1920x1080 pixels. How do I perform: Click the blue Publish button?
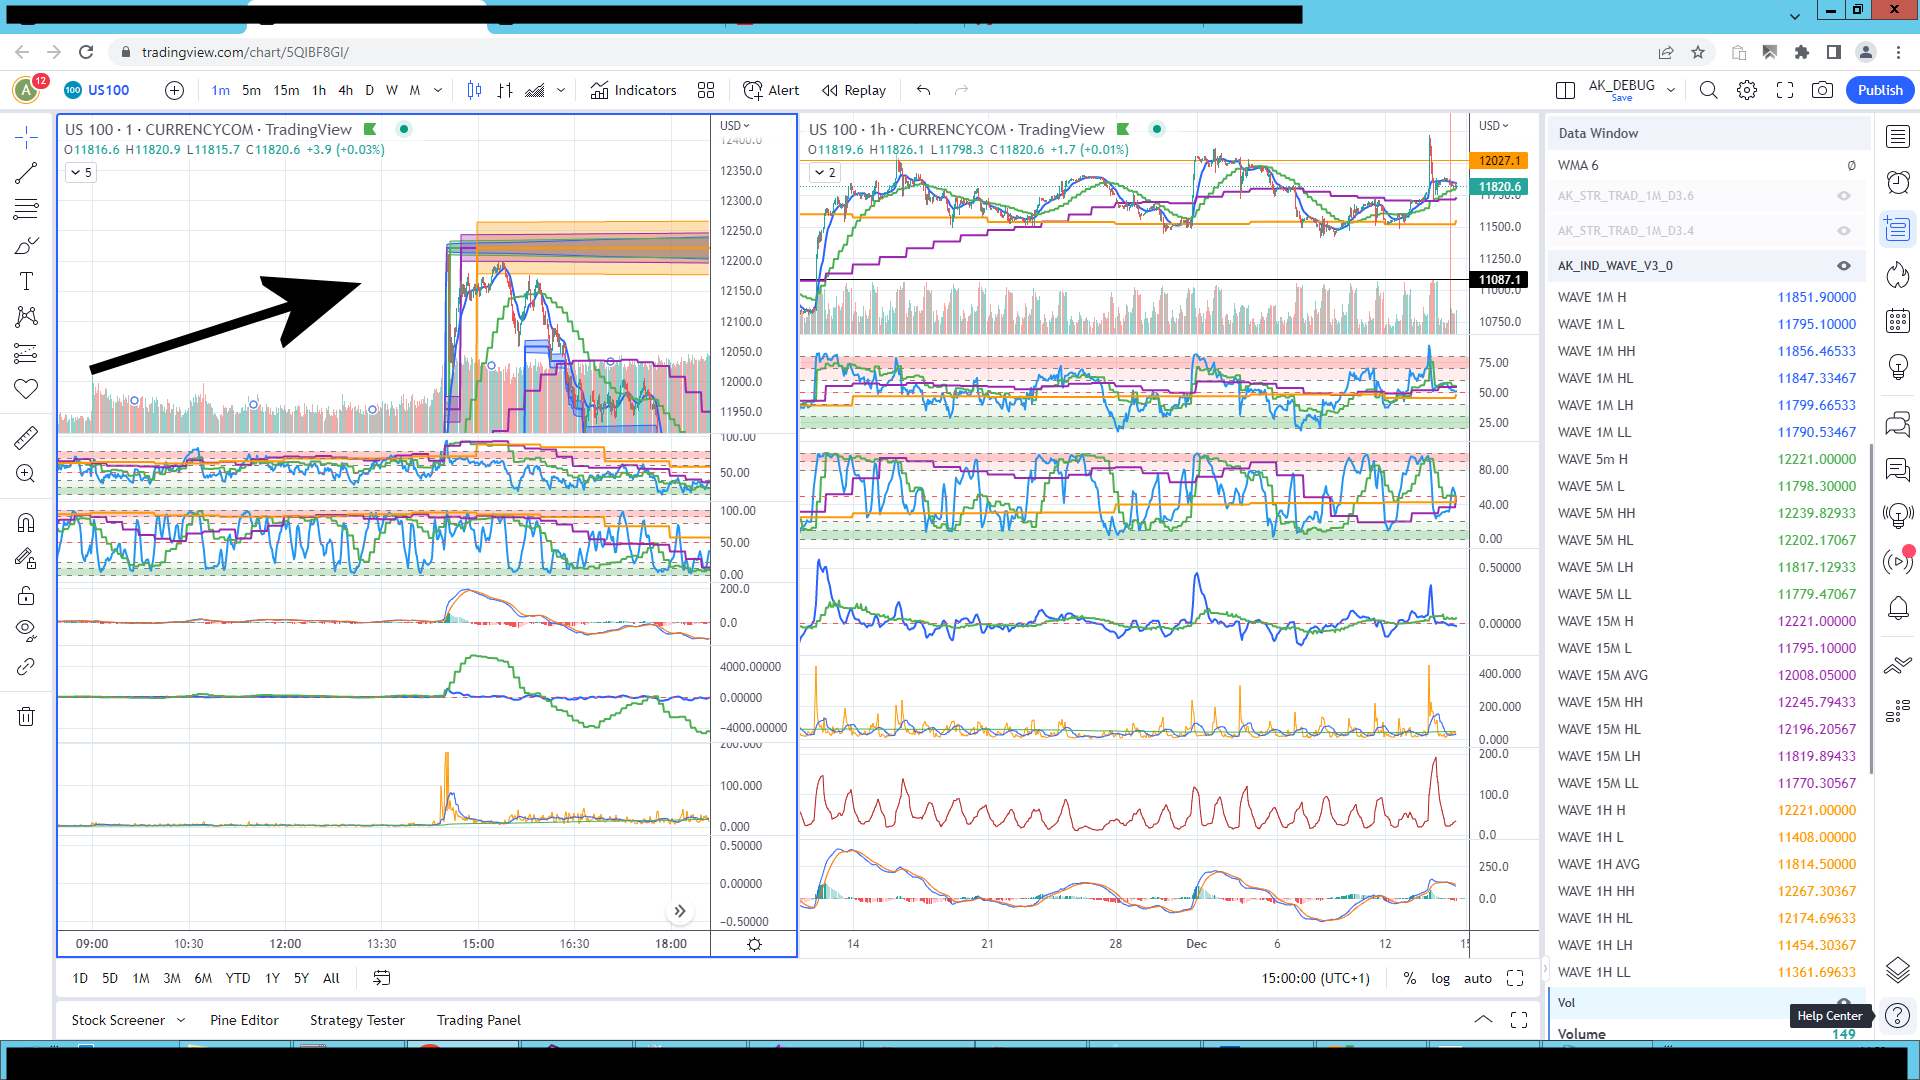coord(1879,90)
